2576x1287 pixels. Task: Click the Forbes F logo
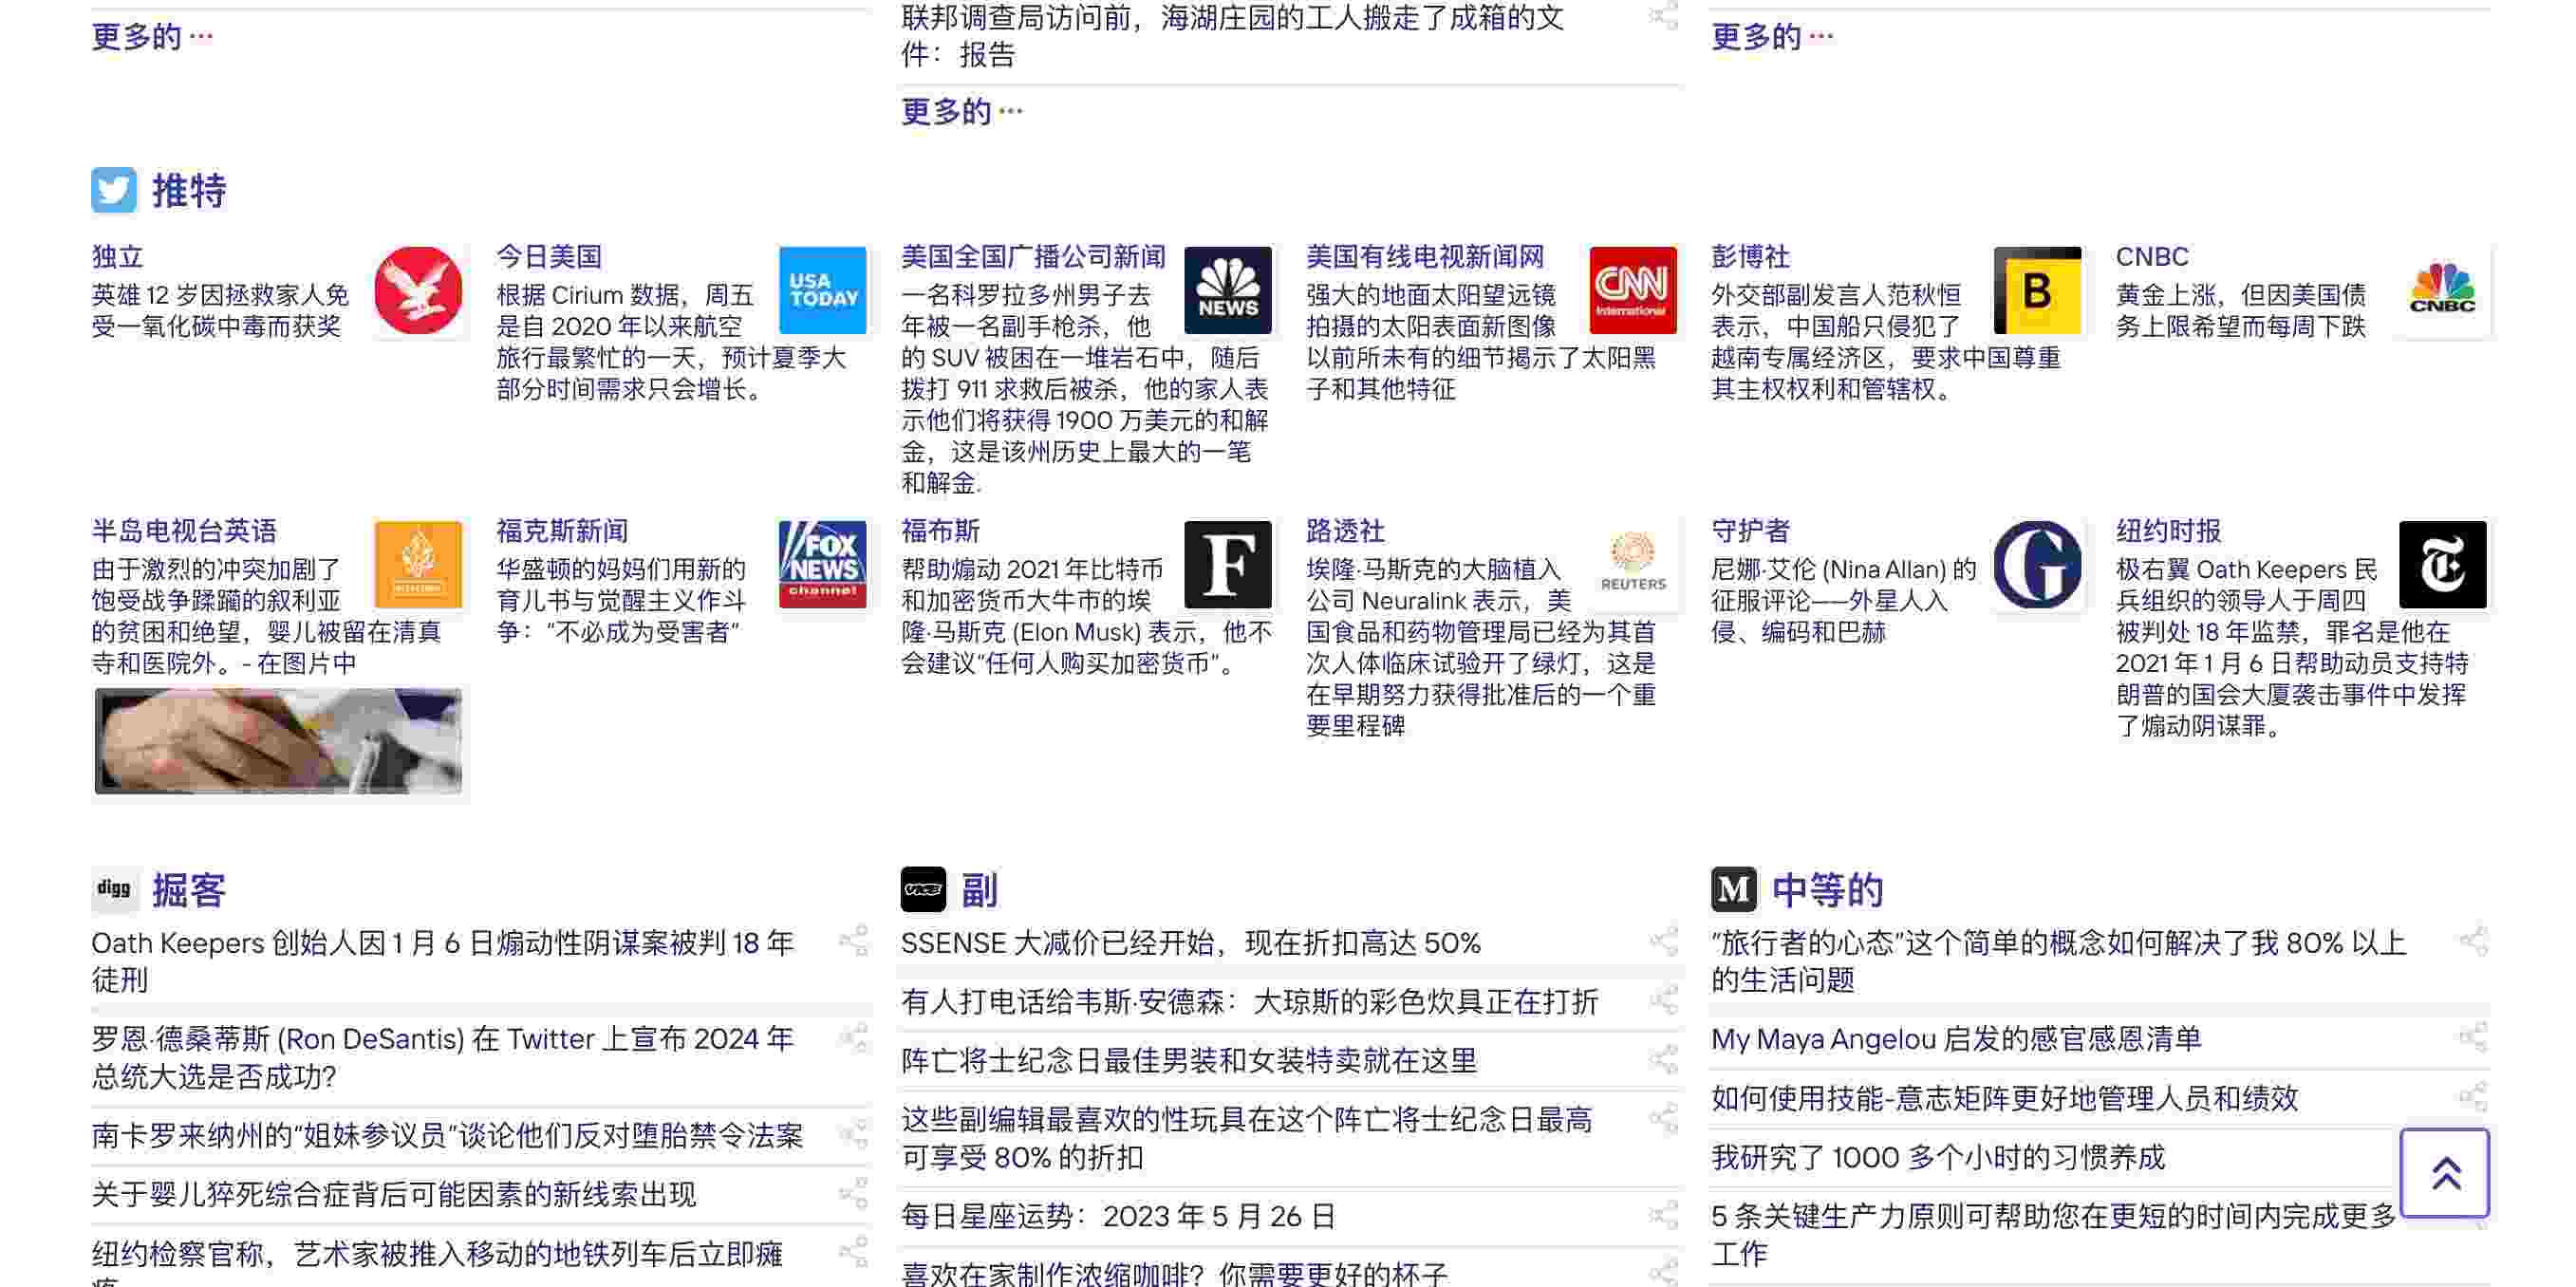coord(1227,565)
